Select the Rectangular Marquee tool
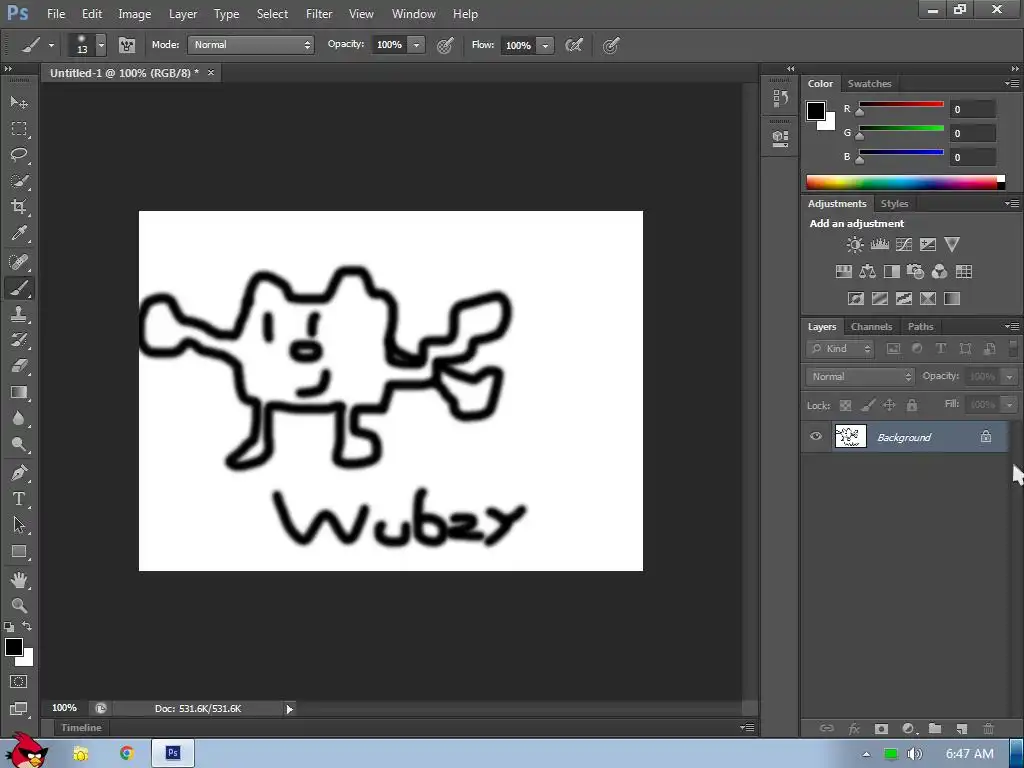Screen dimensions: 1024x768 (x=19, y=129)
